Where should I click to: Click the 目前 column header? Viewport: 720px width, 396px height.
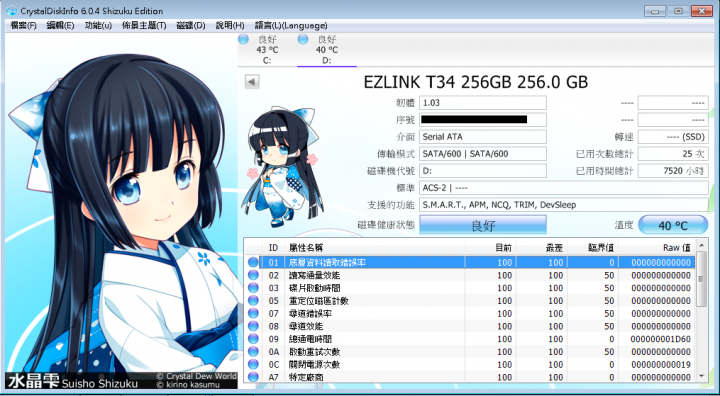click(x=491, y=248)
